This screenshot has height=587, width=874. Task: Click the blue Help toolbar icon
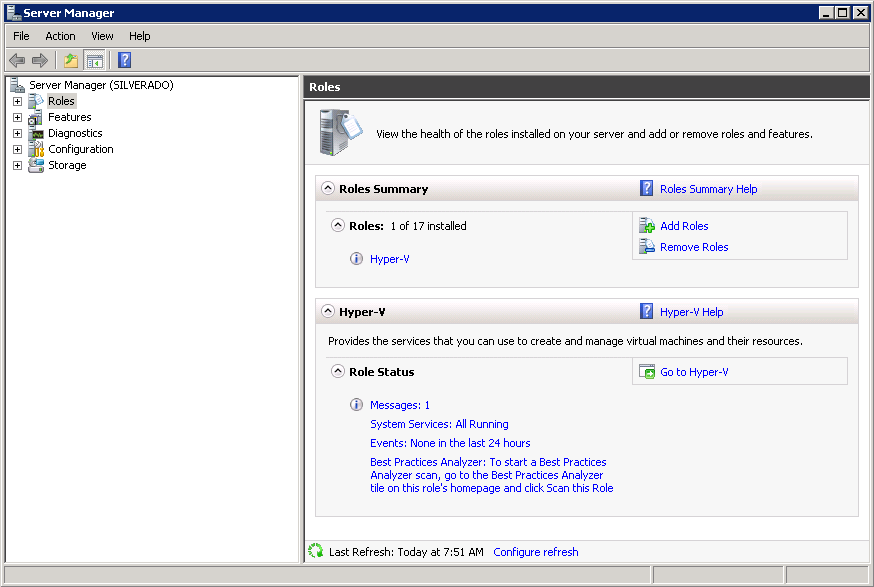pyautogui.click(x=124, y=60)
